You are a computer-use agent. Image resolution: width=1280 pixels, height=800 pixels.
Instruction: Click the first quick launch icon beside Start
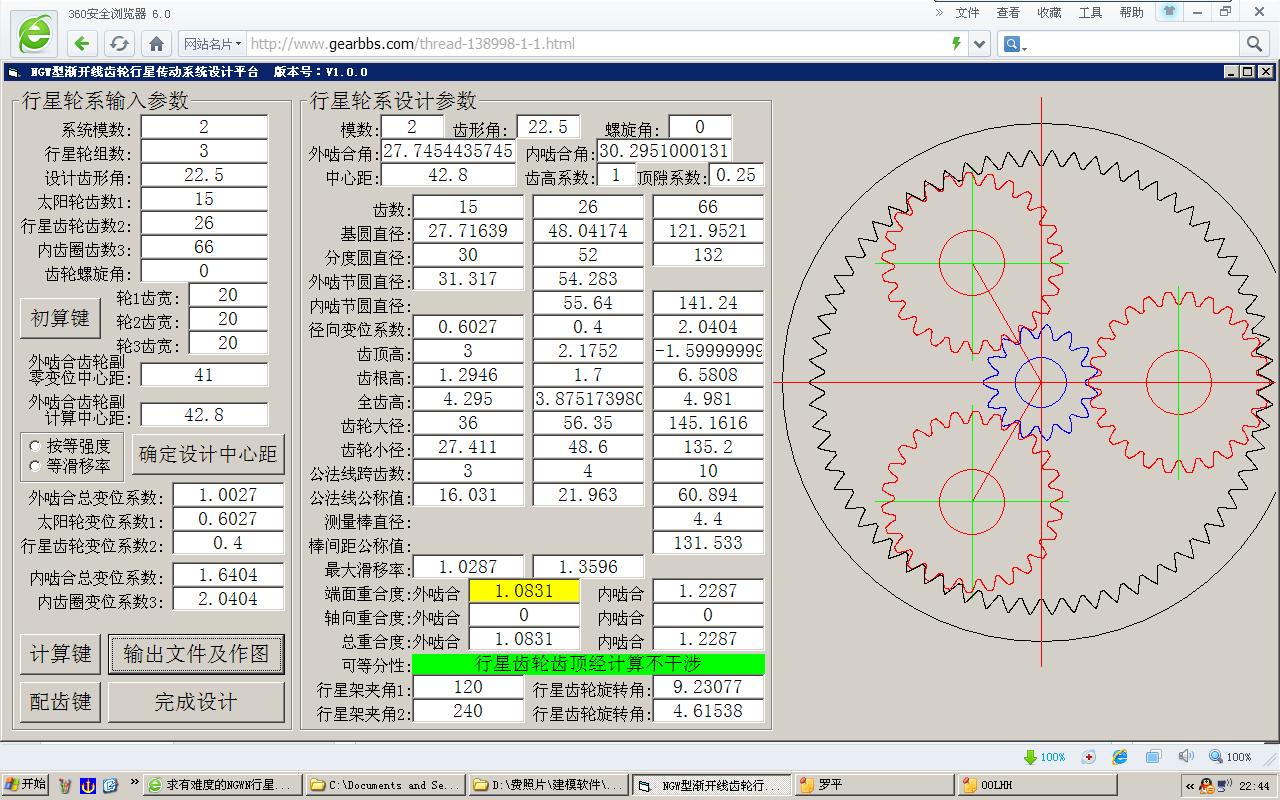point(66,785)
